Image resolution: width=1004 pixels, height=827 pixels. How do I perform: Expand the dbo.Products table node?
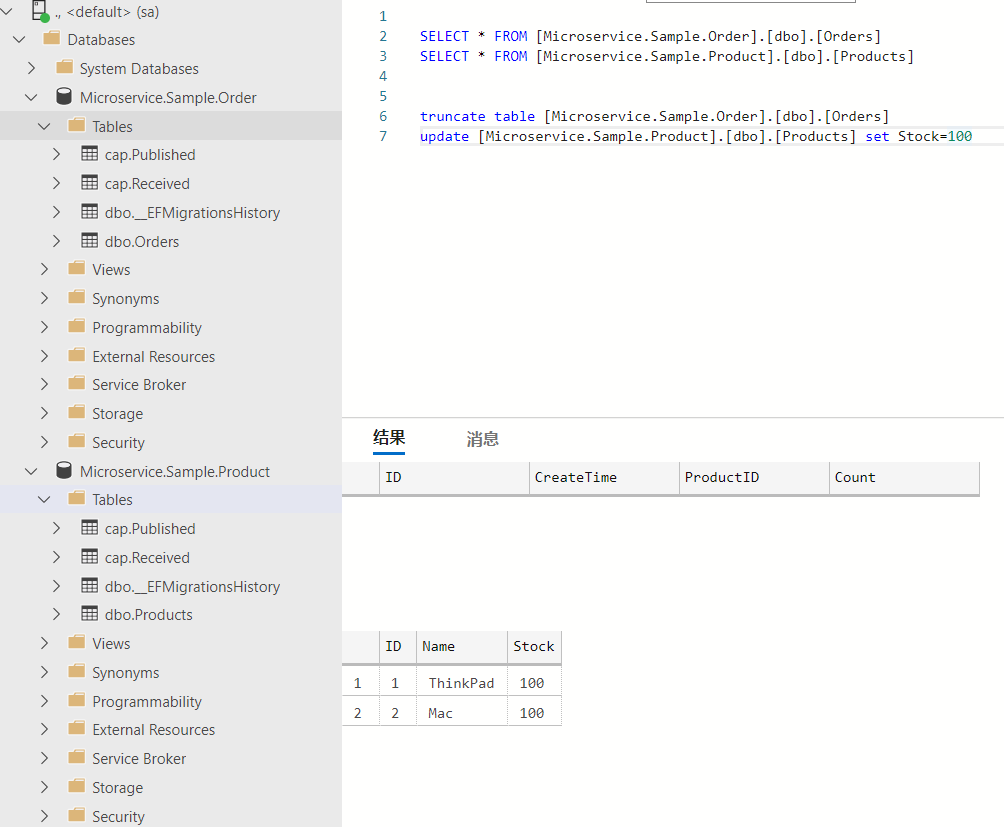[57, 614]
